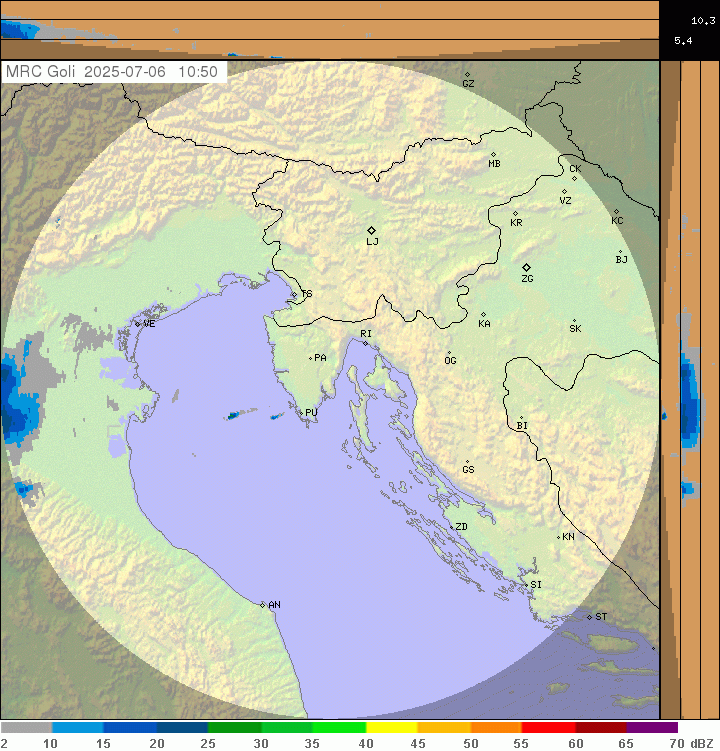Pick the dark blue 20–25 dBZ swatch
This screenshot has height=751, width=720.
(x=182, y=728)
